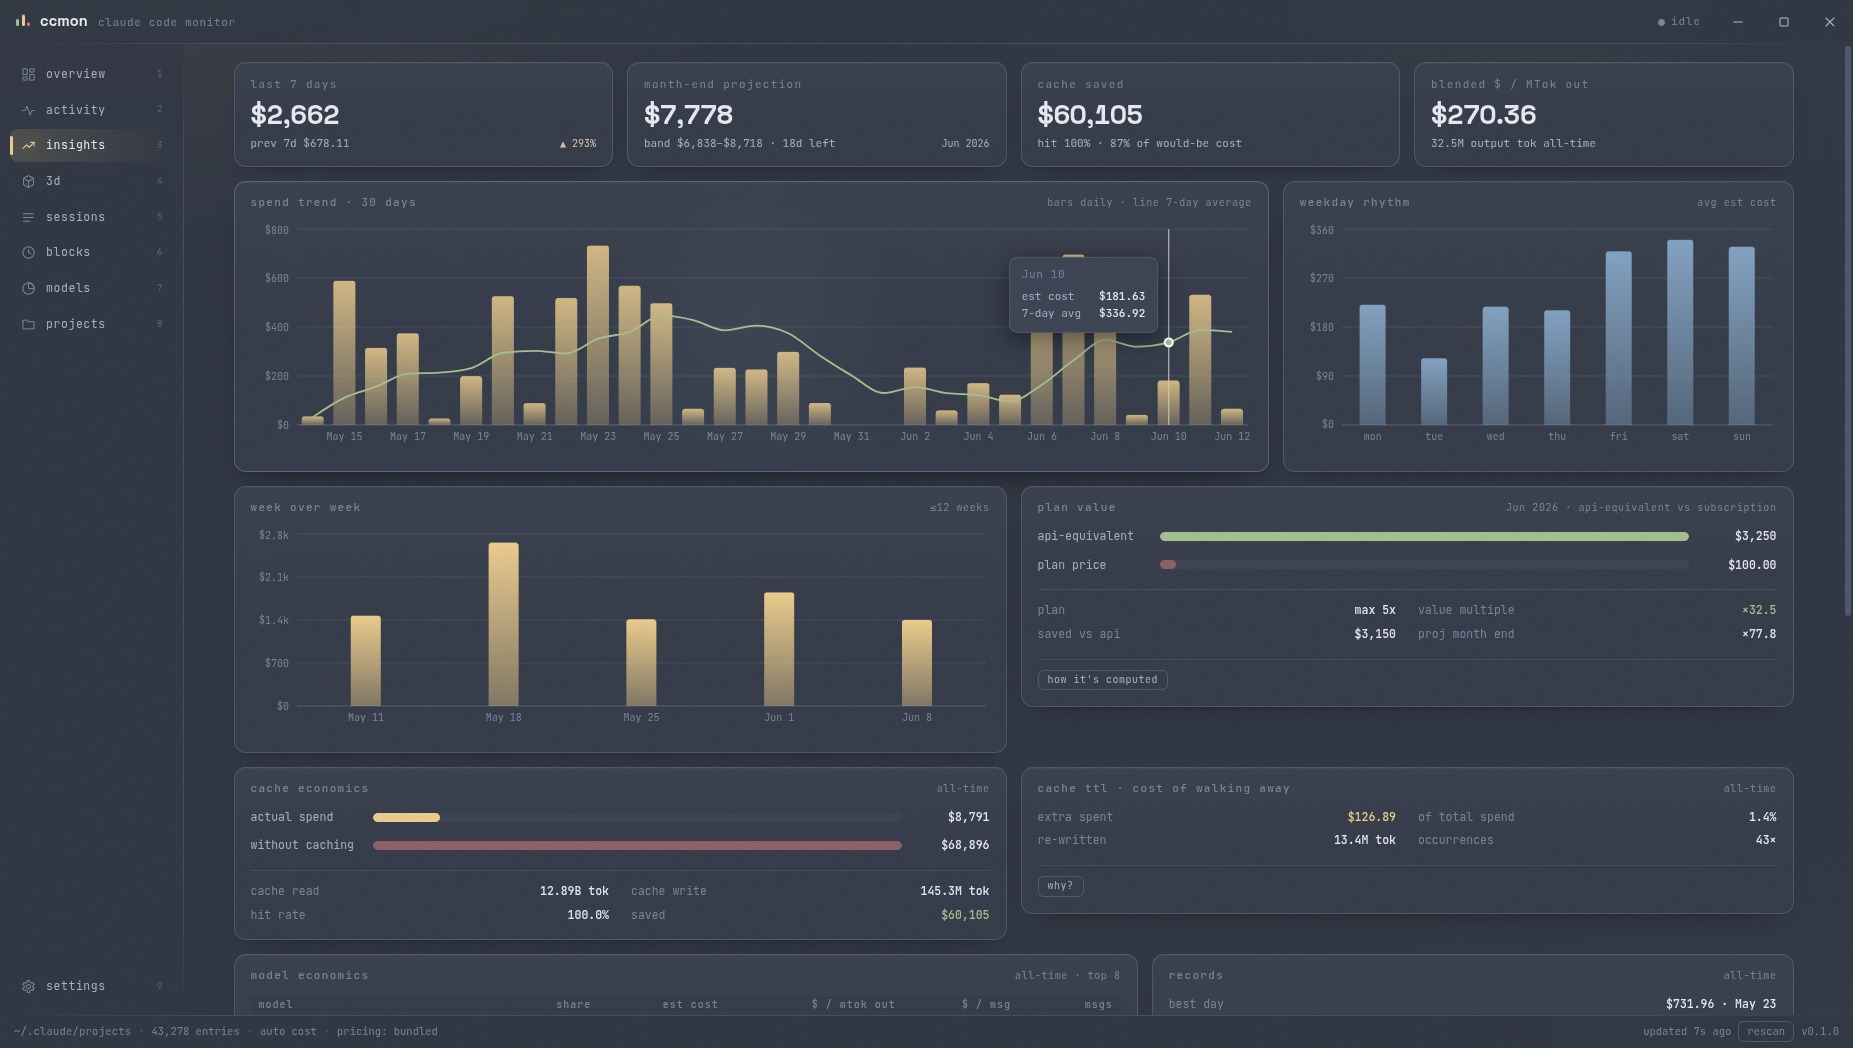Image resolution: width=1853 pixels, height=1048 pixels.
Task: Click the overview grid icon in sidebar
Action: [28, 74]
